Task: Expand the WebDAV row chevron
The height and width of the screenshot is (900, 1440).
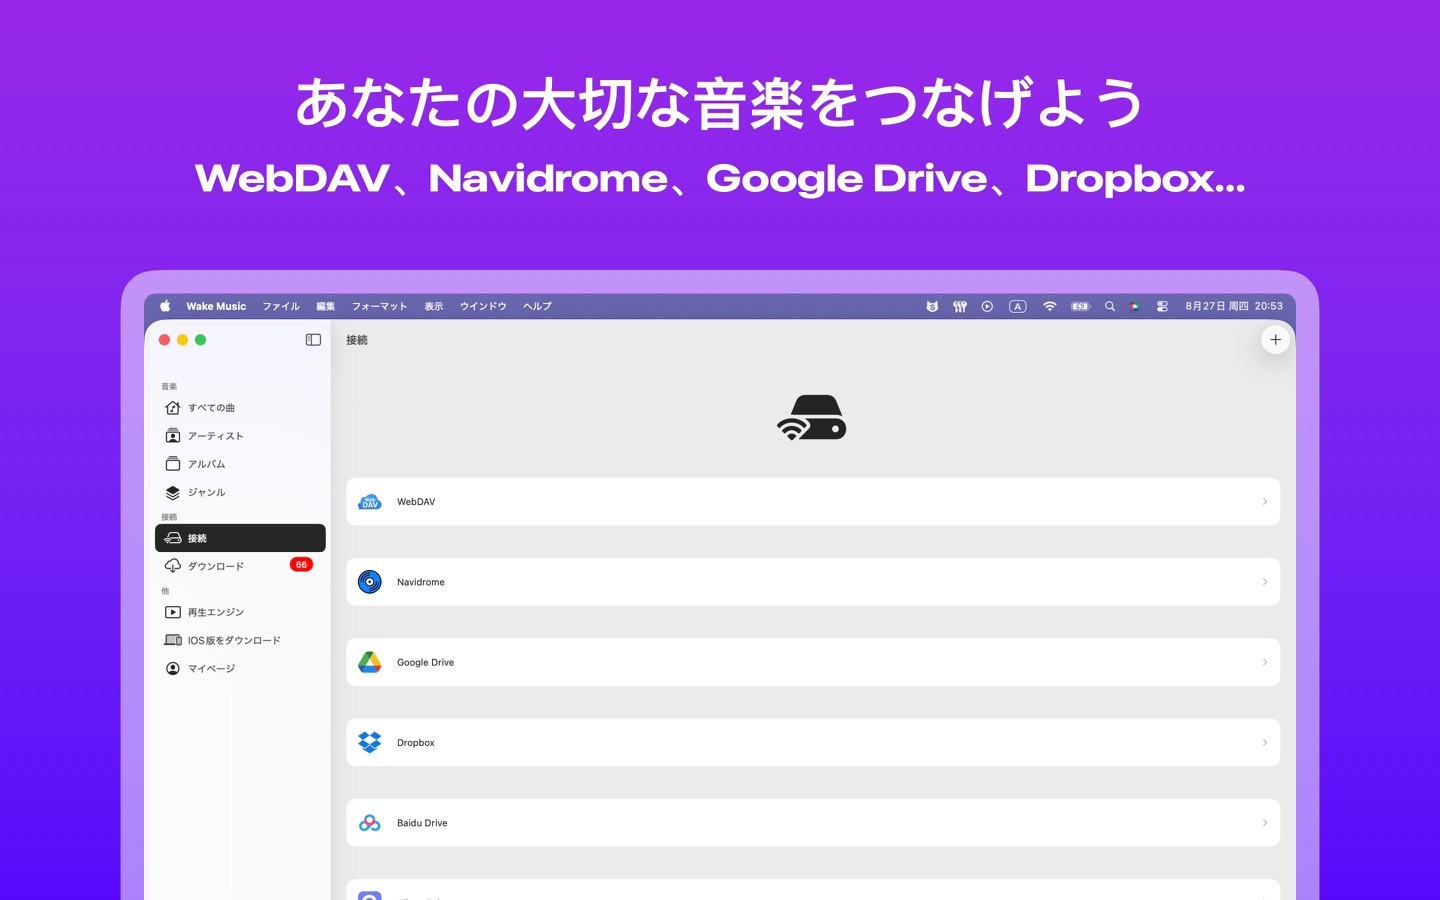Action: click(1264, 502)
